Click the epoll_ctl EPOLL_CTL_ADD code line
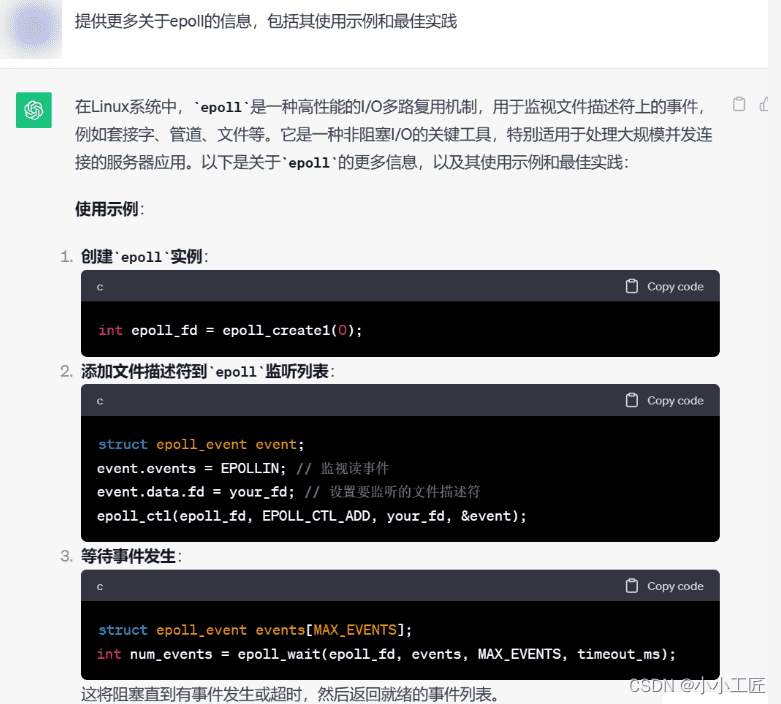 [312, 516]
